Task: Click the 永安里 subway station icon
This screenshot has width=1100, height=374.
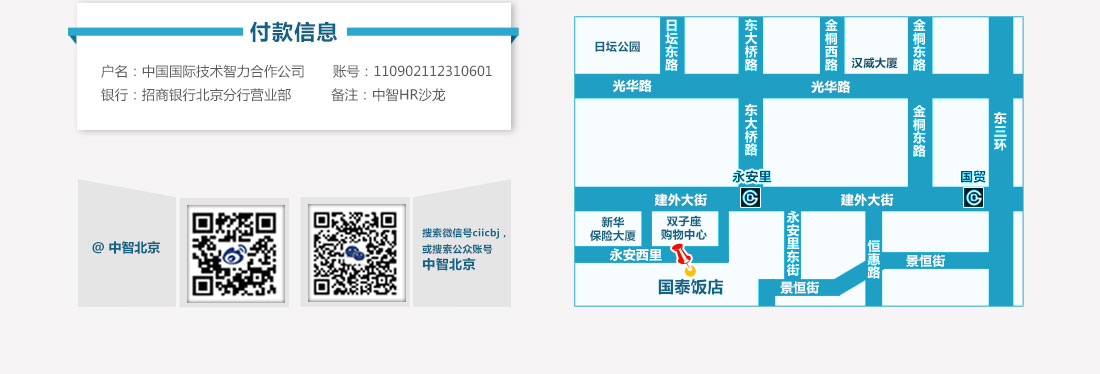Action: [x=751, y=199]
